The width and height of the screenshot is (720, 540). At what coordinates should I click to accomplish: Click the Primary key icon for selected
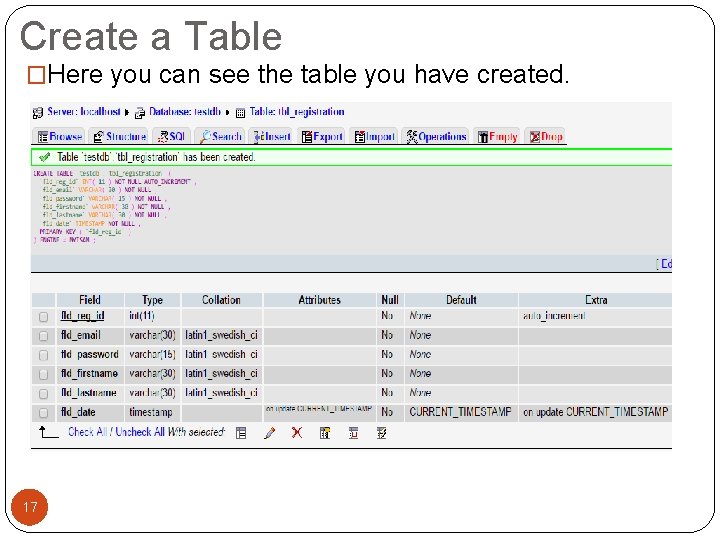pyautogui.click(x=325, y=433)
